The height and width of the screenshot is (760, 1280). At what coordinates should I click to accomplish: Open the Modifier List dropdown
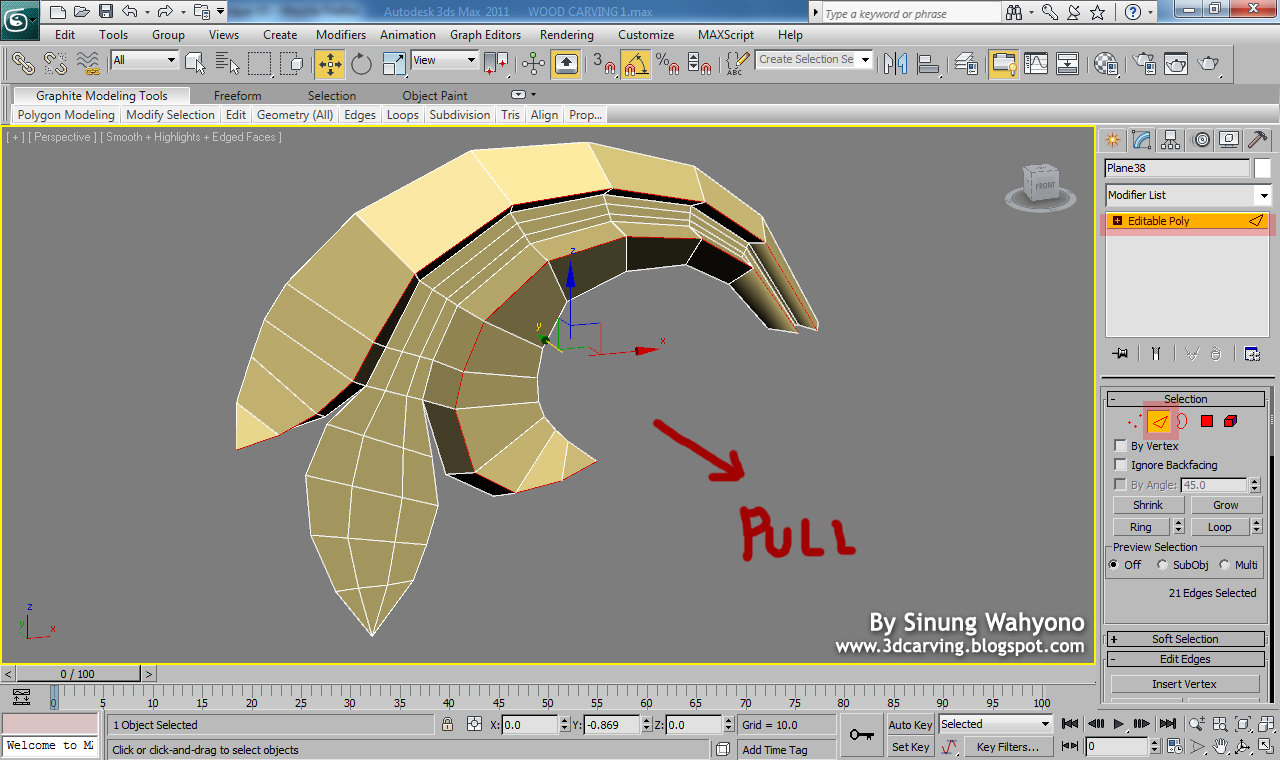coord(1263,195)
